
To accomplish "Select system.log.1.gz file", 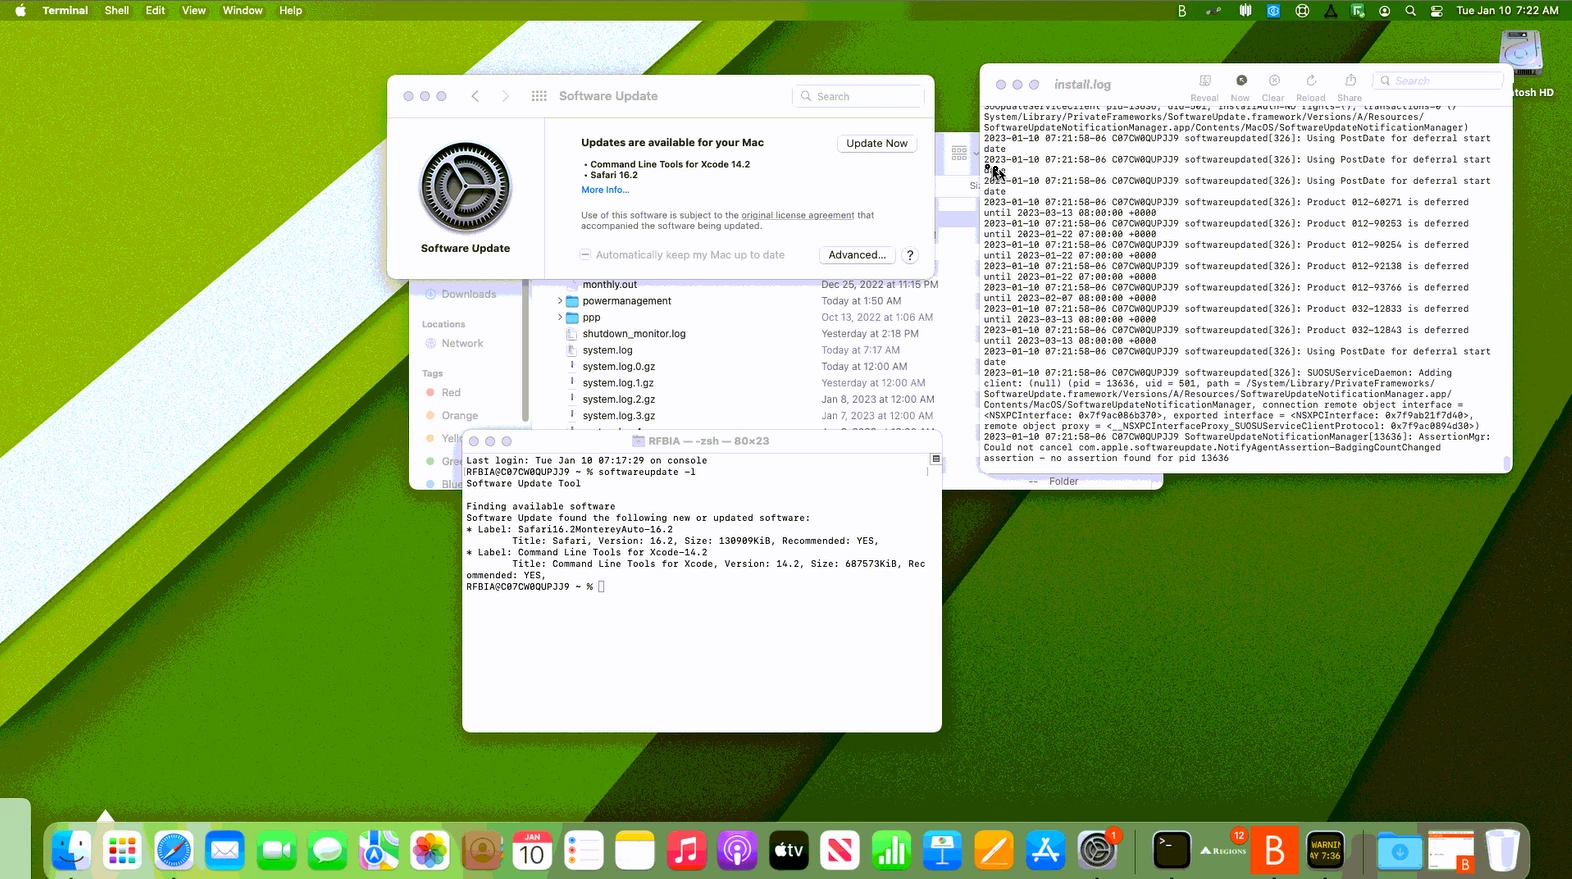I will 619,383.
